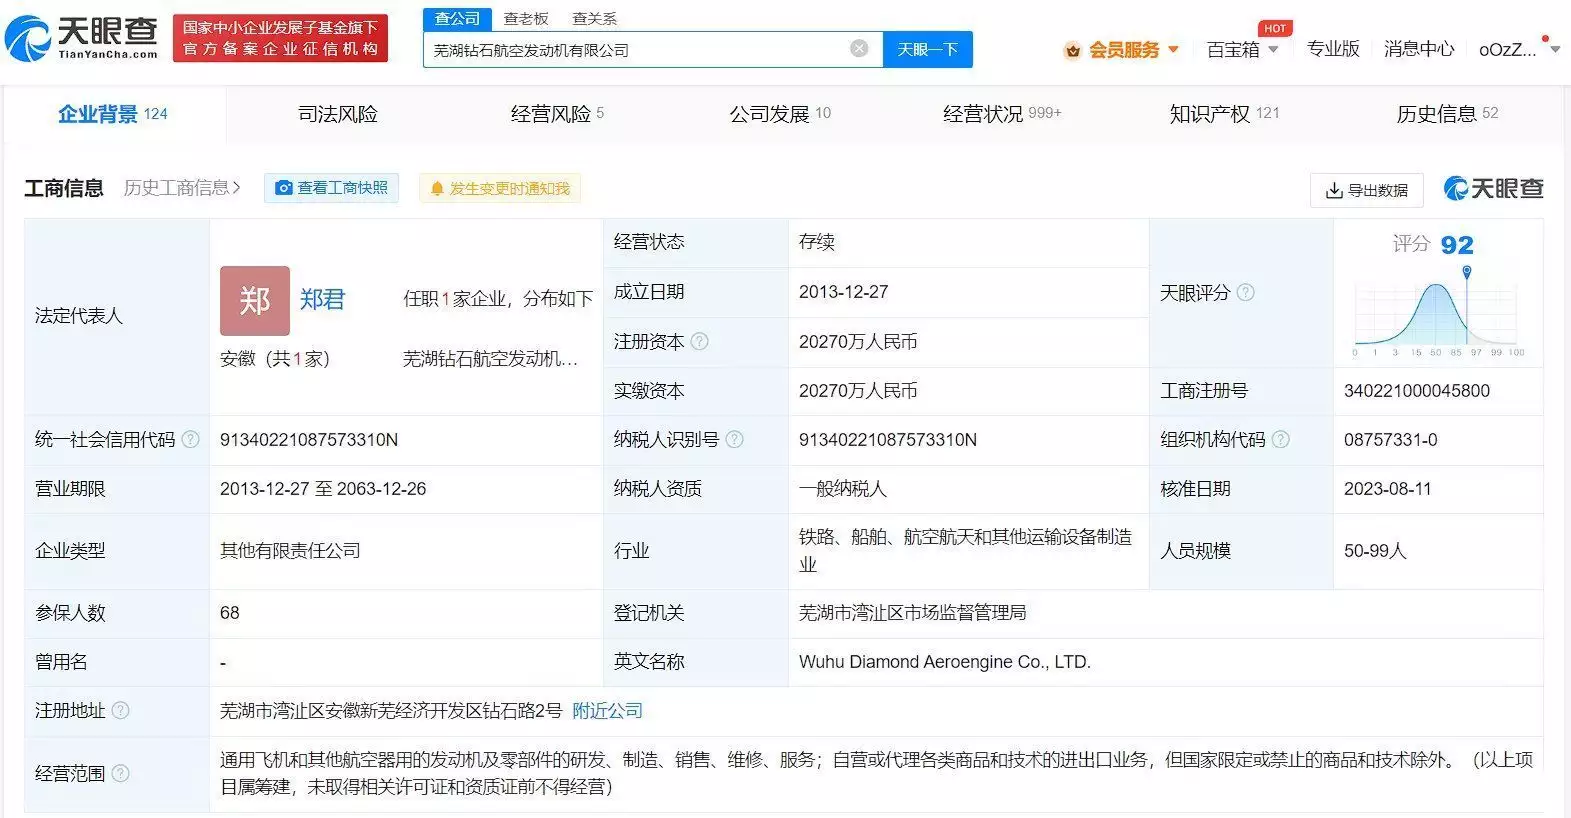
Task: Clear the search box with the X icon
Action: pyautogui.click(x=859, y=48)
